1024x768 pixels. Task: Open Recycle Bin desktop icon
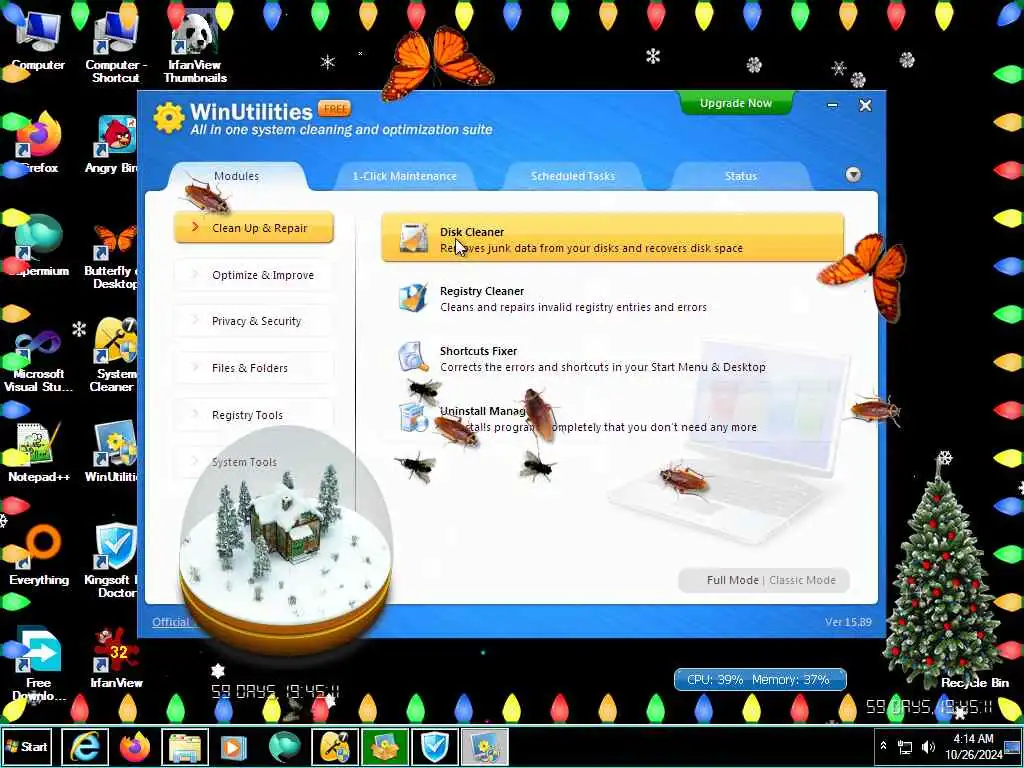[x=974, y=682]
